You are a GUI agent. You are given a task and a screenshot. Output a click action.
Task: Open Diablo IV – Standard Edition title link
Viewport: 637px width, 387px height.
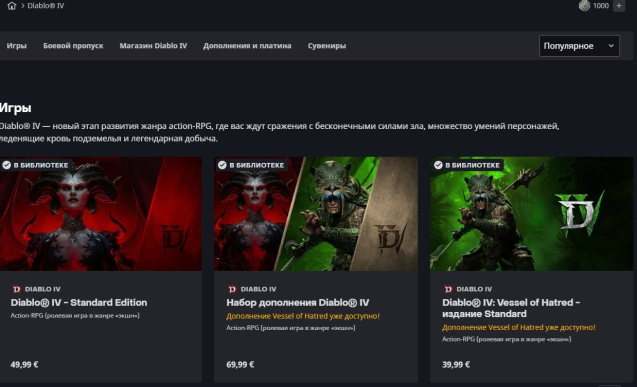click(x=79, y=303)
